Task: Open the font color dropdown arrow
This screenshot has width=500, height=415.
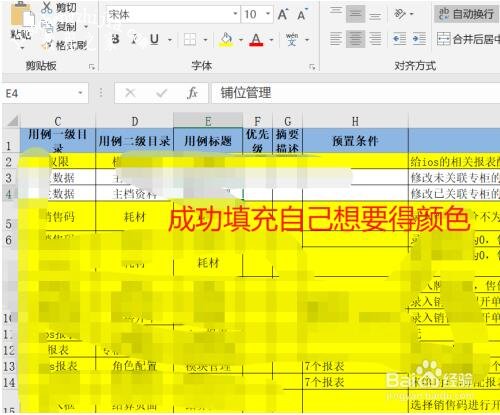Action: tap(271, 40)
